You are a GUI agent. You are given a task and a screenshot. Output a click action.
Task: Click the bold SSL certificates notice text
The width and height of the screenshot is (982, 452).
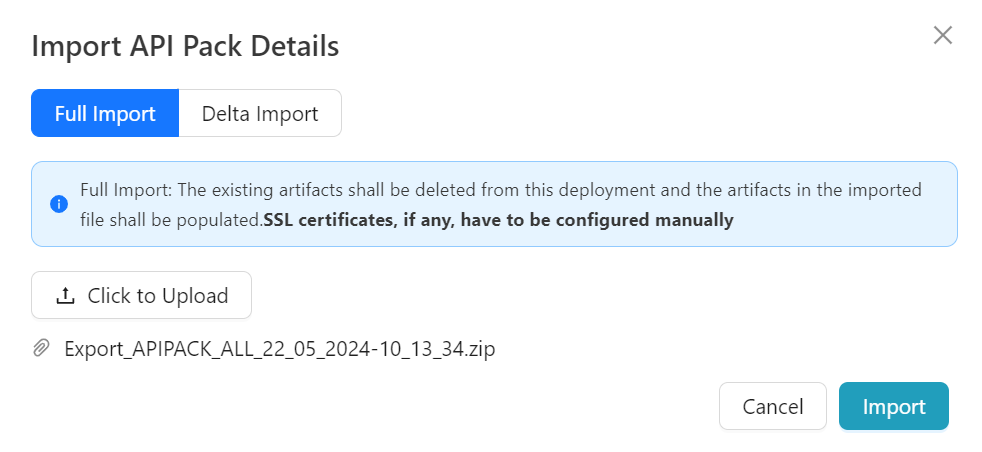(498, 220)
